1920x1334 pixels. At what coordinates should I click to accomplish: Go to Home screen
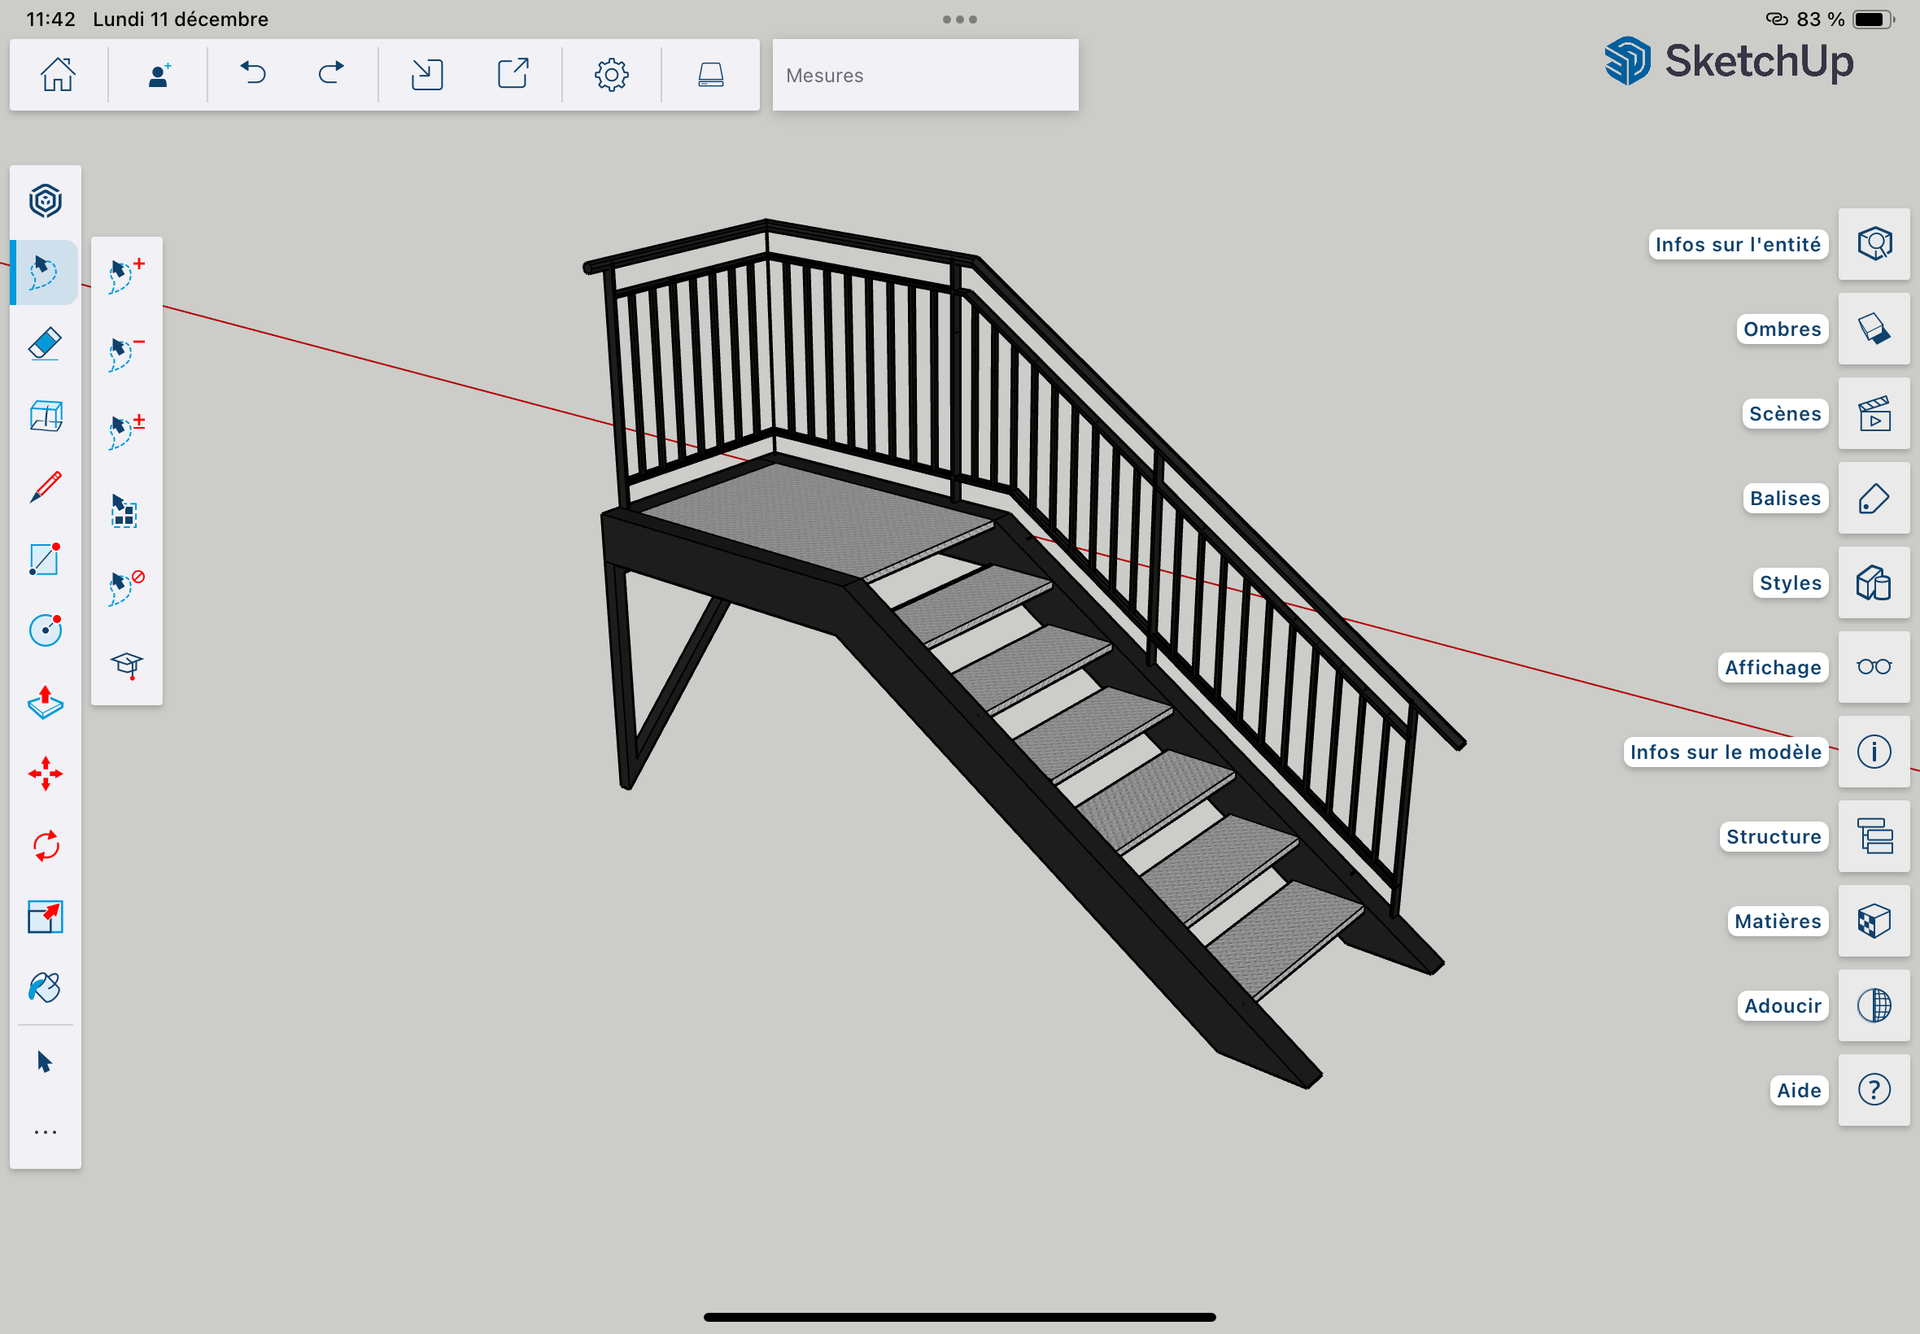pos(58,74)
